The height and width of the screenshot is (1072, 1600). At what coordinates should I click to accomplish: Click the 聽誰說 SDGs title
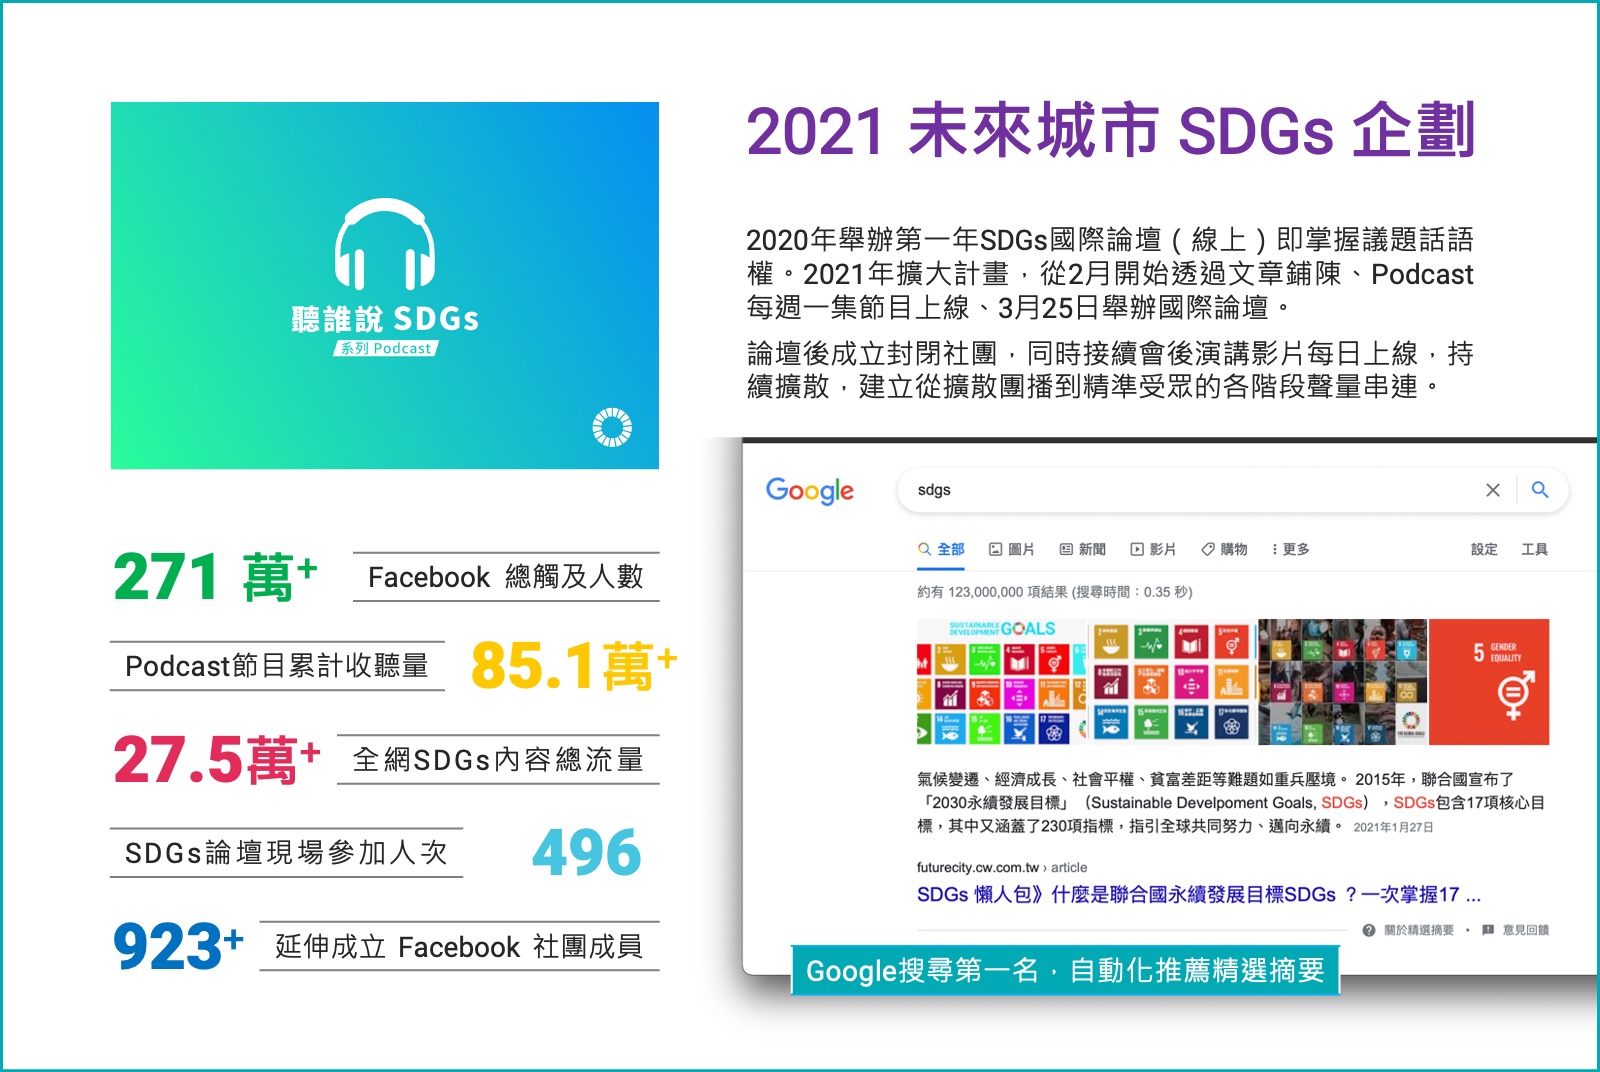point(385,319)
